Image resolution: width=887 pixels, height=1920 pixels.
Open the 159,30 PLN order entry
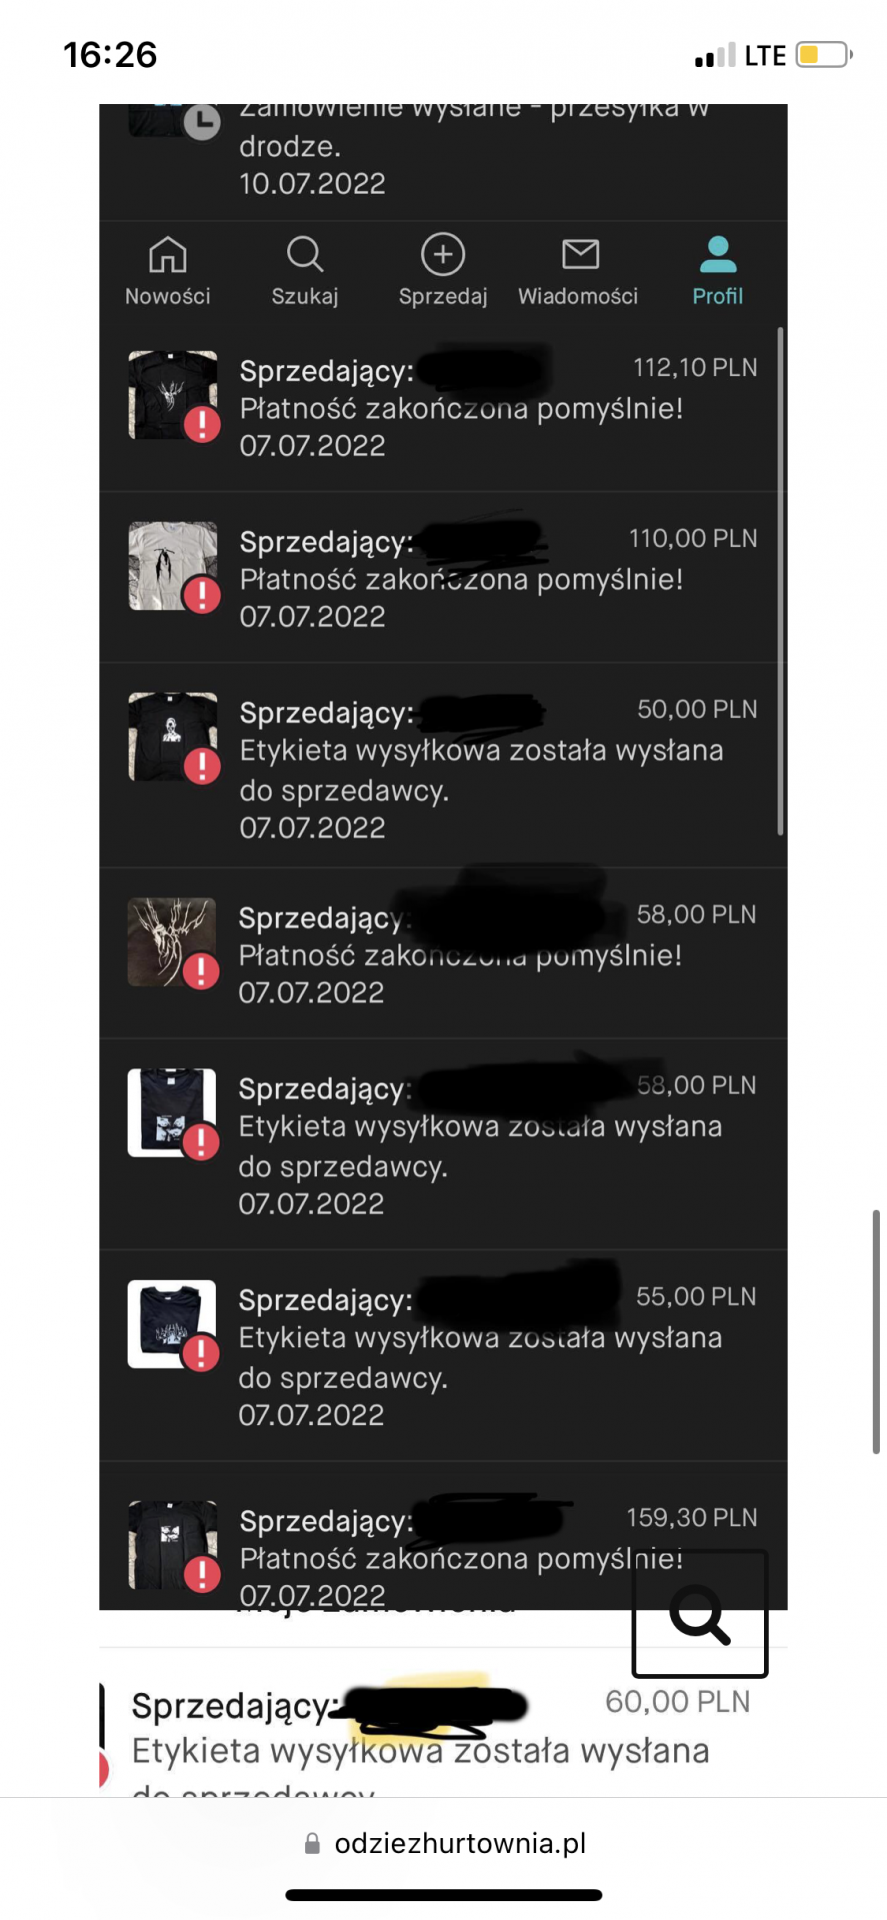[x=443, y=1536]
